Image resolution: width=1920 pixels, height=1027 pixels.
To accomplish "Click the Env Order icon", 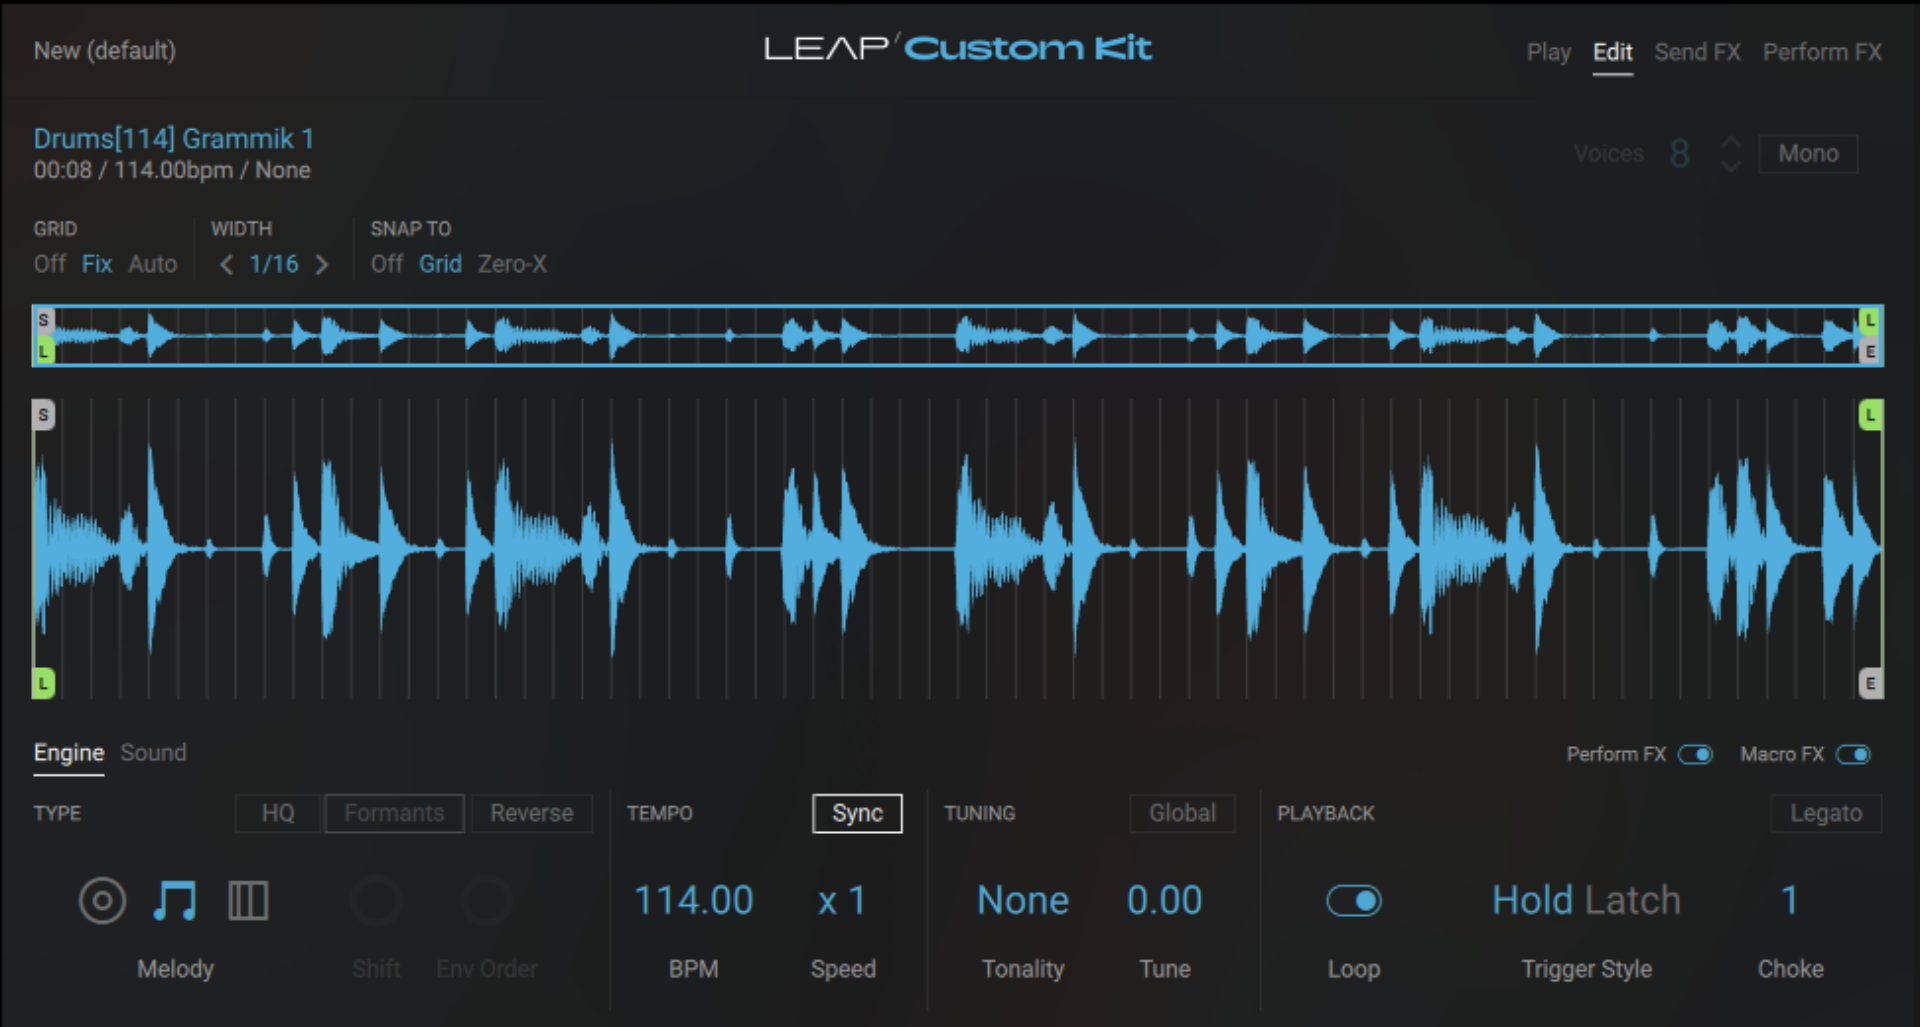I will point(487,900).
